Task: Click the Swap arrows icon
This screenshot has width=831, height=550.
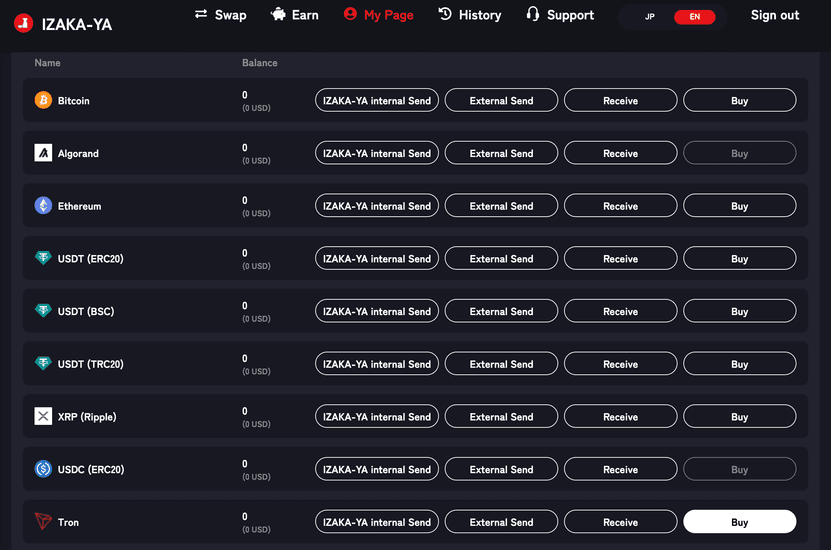Action: click(201, 14)
